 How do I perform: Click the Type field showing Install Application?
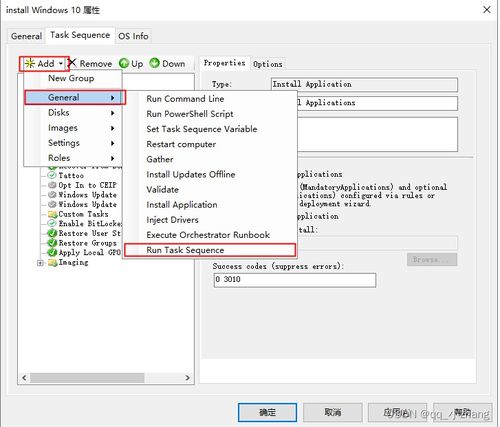coord(364,85)
